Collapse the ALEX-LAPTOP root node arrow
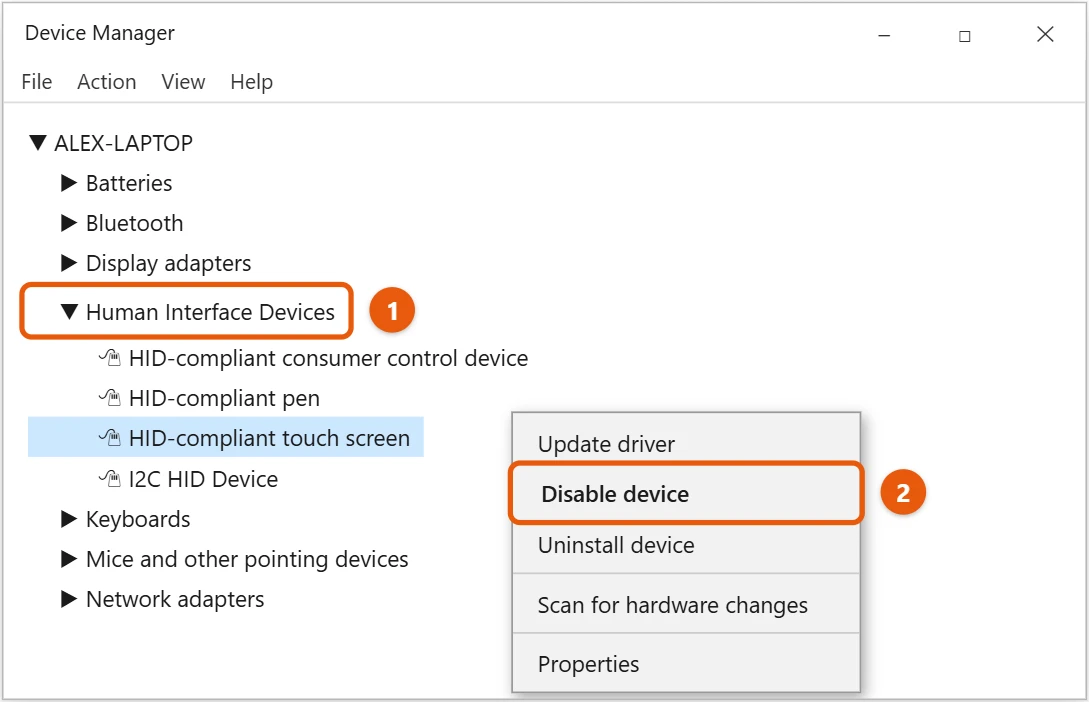This screenshot has width=1089, height=702. [x=38, y=143]
